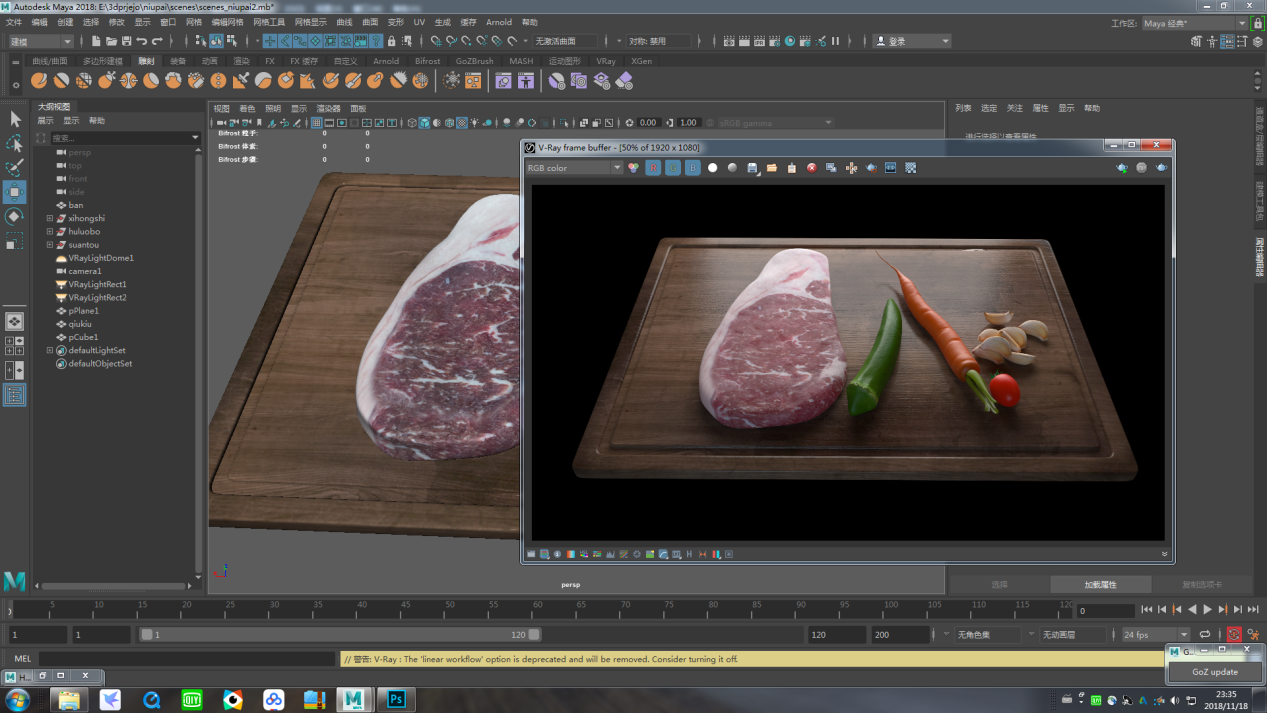This screenshot has width=1267, height=713.
Task: Expand the huluobo node in outliner
Action: (x=50, y=231)
